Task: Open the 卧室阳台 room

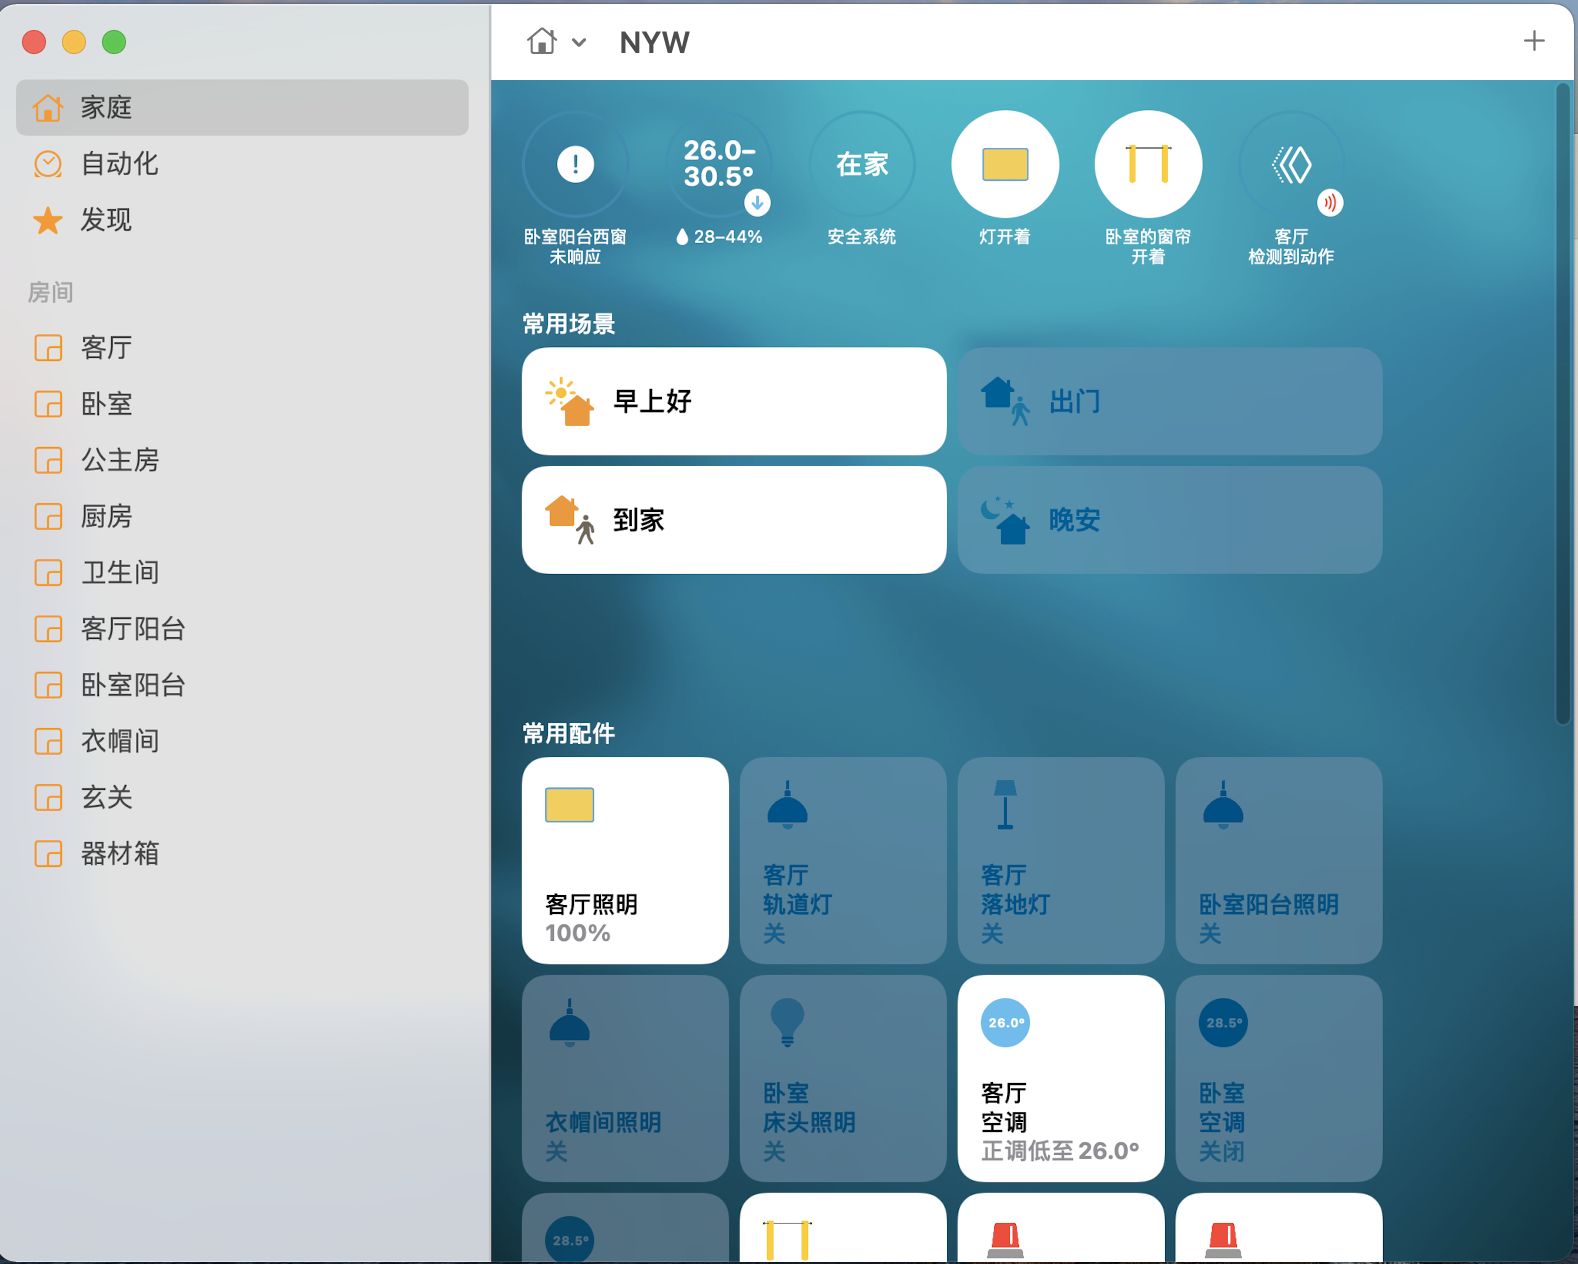Action: 242,685
